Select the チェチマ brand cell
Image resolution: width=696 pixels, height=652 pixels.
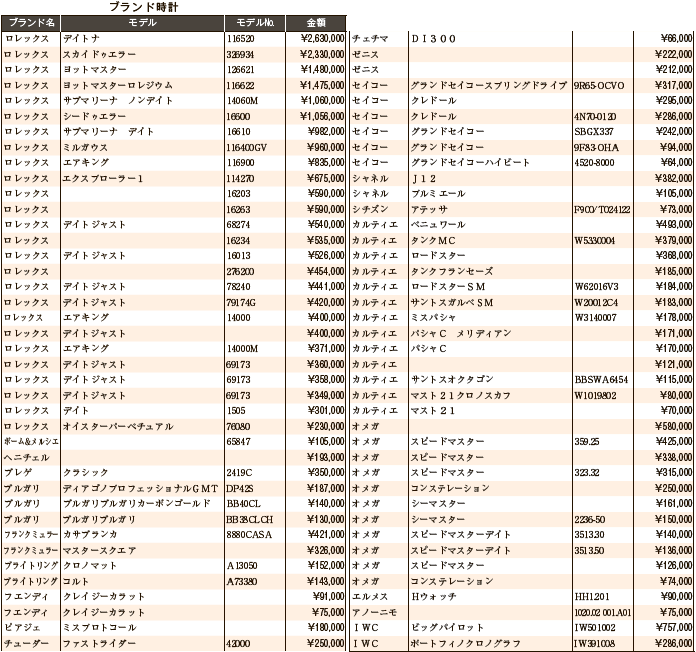coord(370,39)
